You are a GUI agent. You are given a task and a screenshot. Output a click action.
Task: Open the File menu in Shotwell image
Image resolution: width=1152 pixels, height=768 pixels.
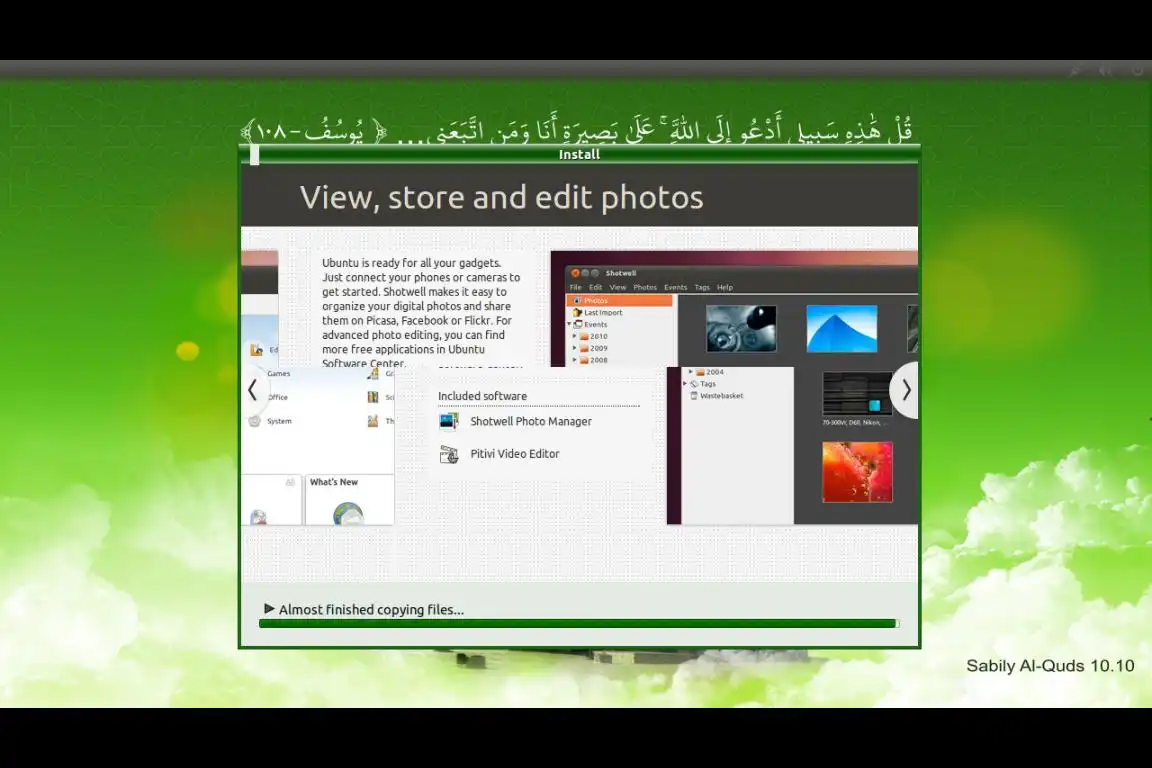[x=575, y=287]
